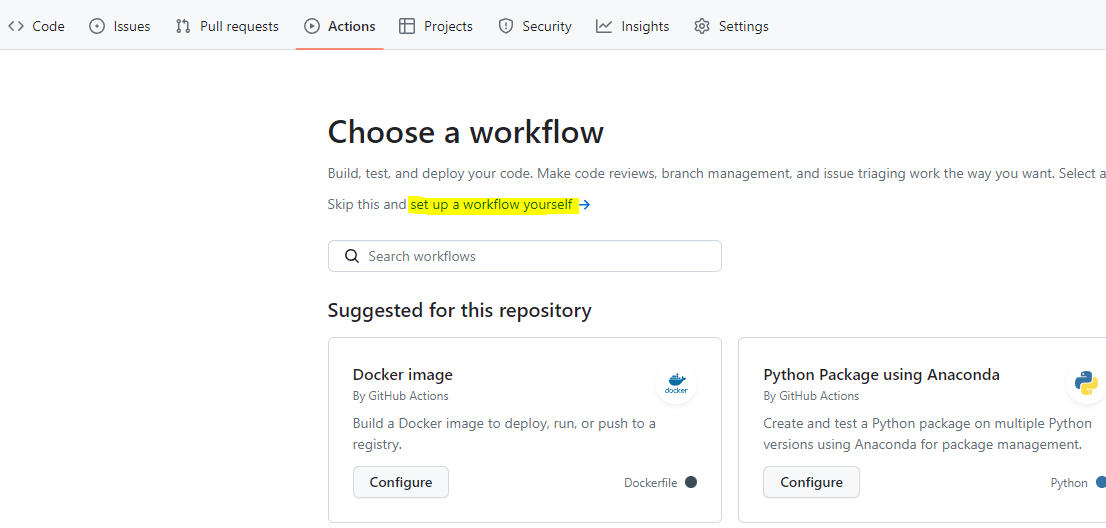Click the Python language label
The image size is (1106, 528).
1069,483
